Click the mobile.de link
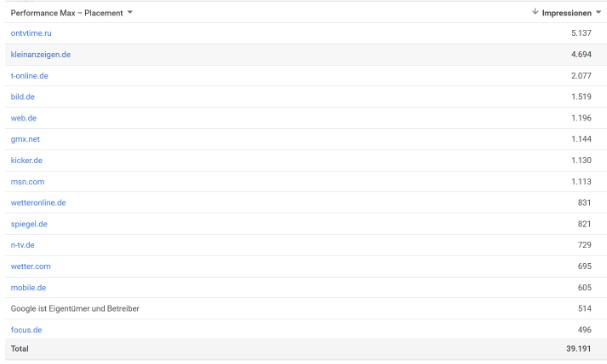Screen dimensions: 607x364 click(x=28, y=288)
